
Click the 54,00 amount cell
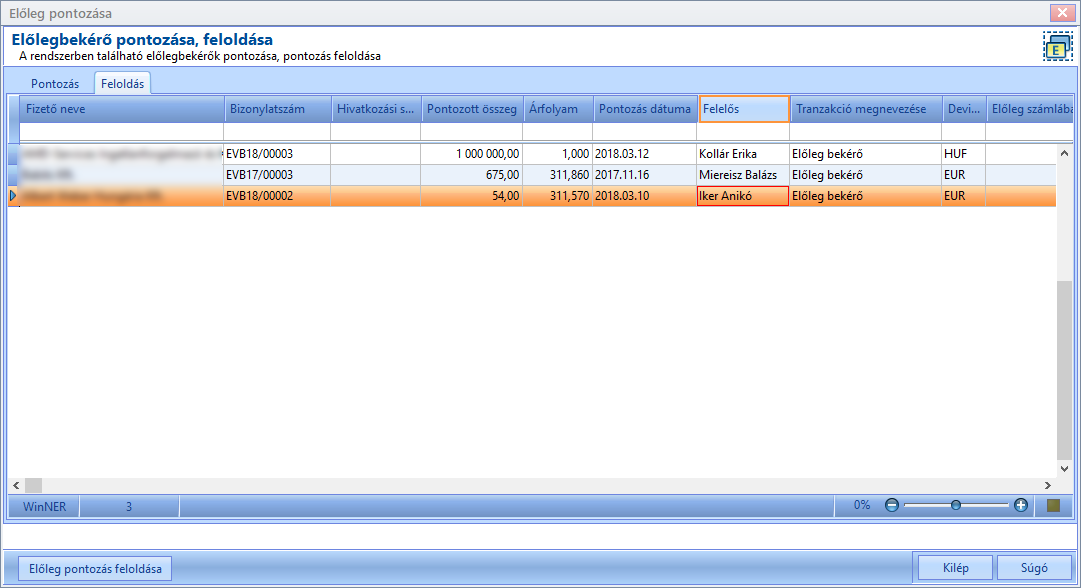(x=472, y=196)
